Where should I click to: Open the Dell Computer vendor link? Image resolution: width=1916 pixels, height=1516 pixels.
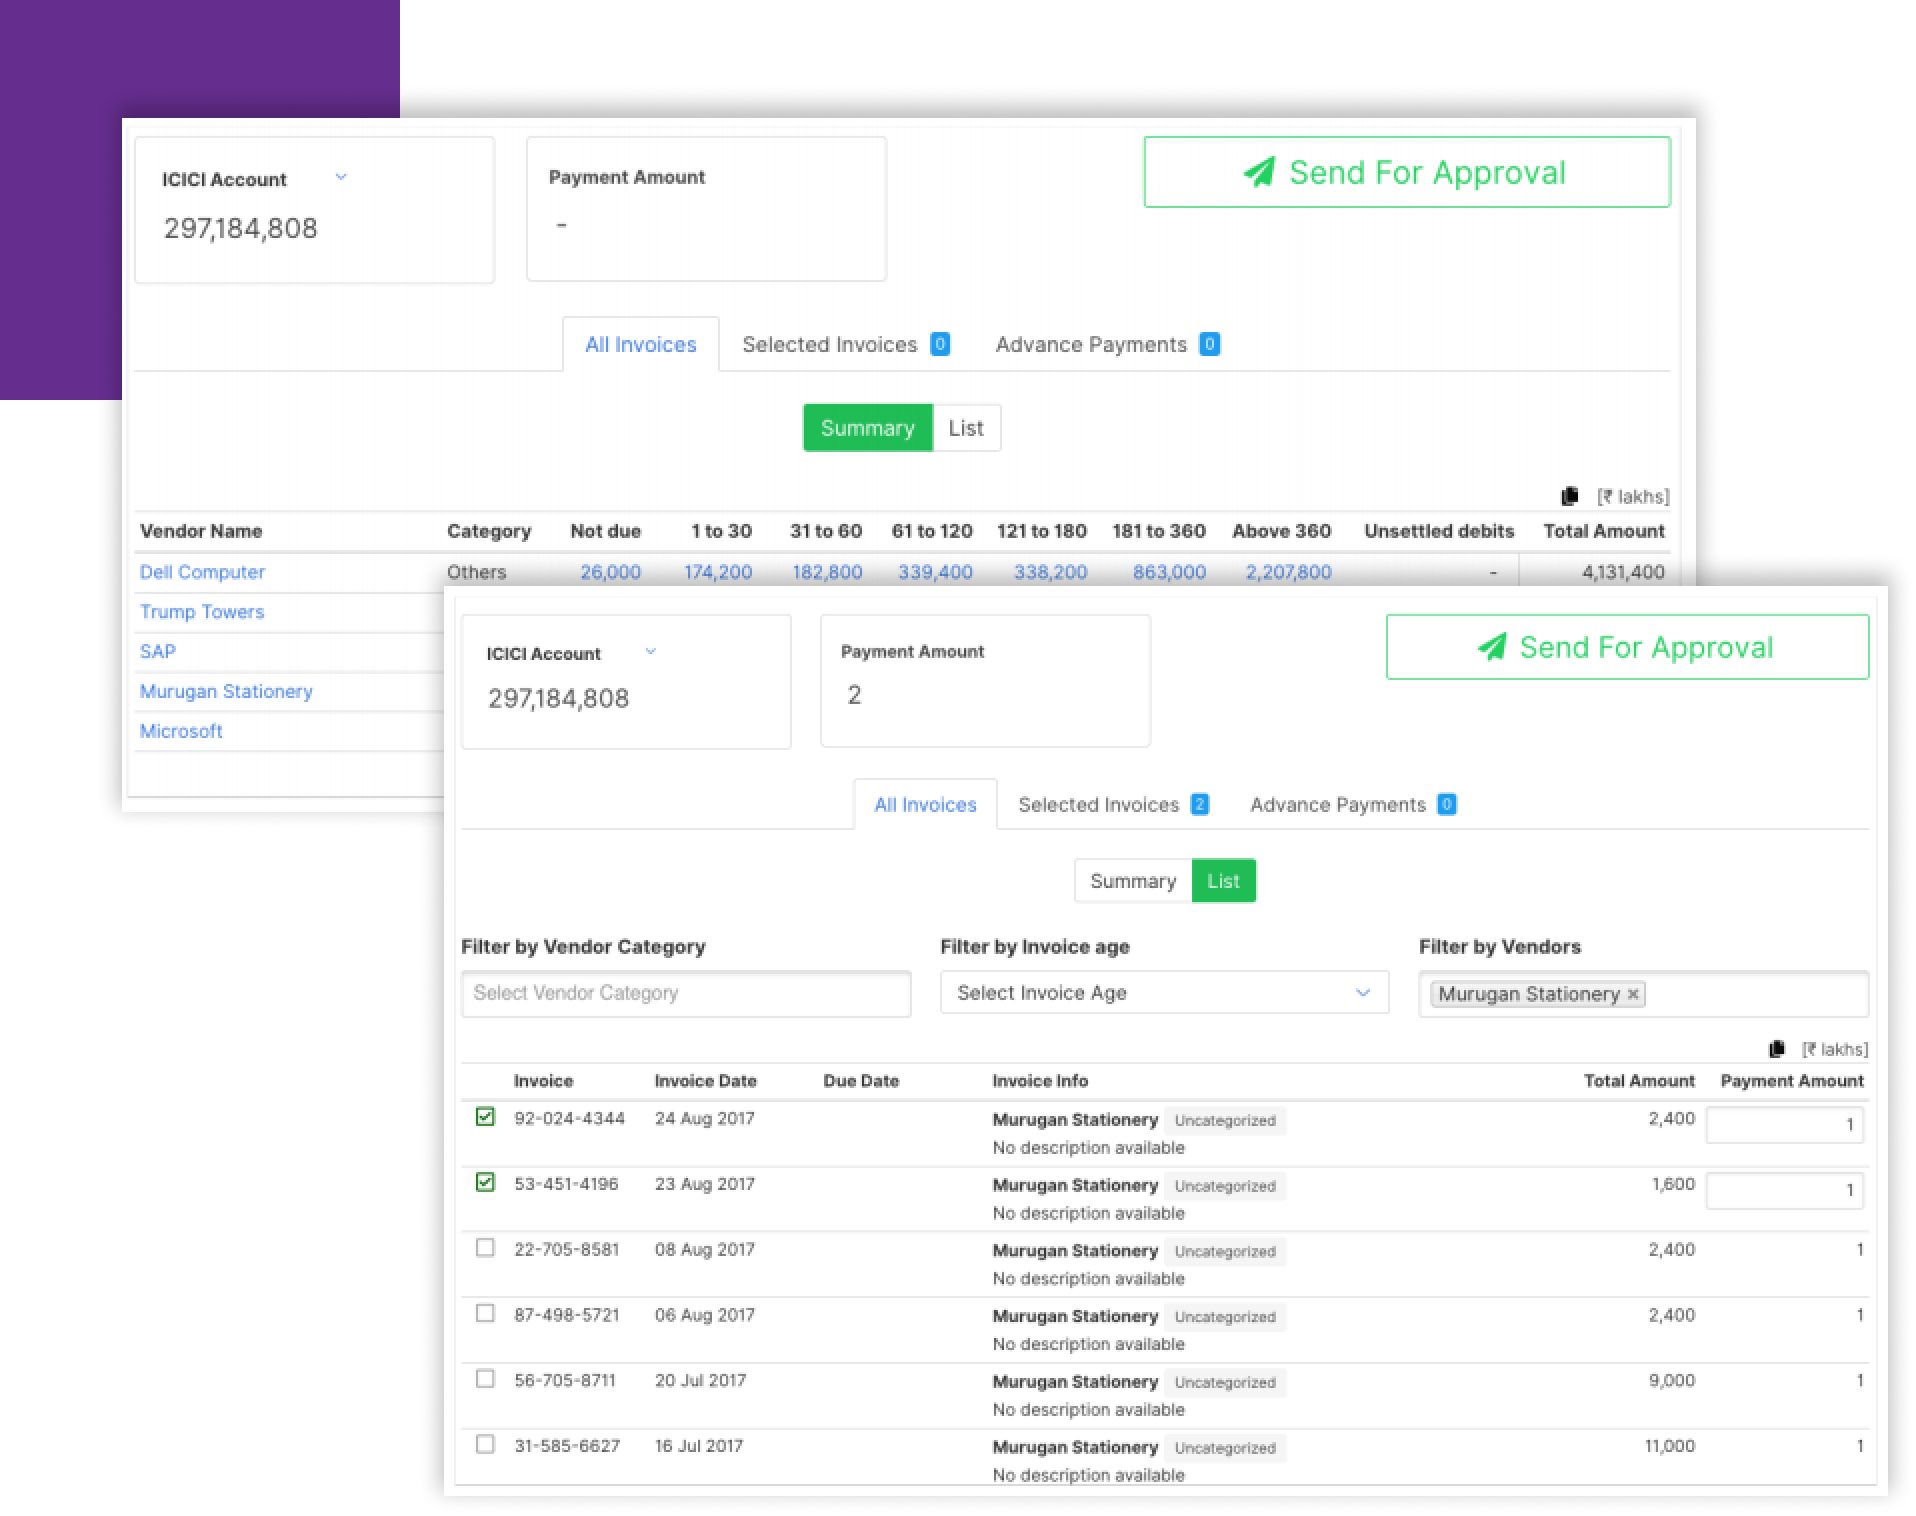[202, 572]
